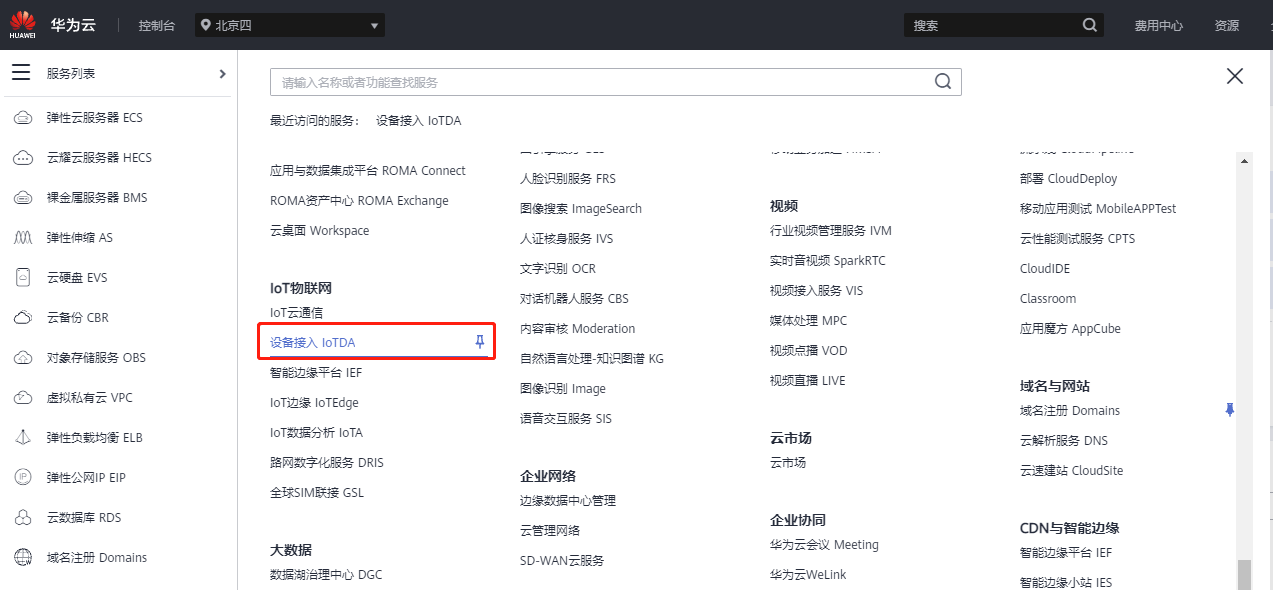Click the RDS cloud database sidebar icon
The width and height of the screenshot is (1273, 590).
pyautogui.click(x=22, y=518)
